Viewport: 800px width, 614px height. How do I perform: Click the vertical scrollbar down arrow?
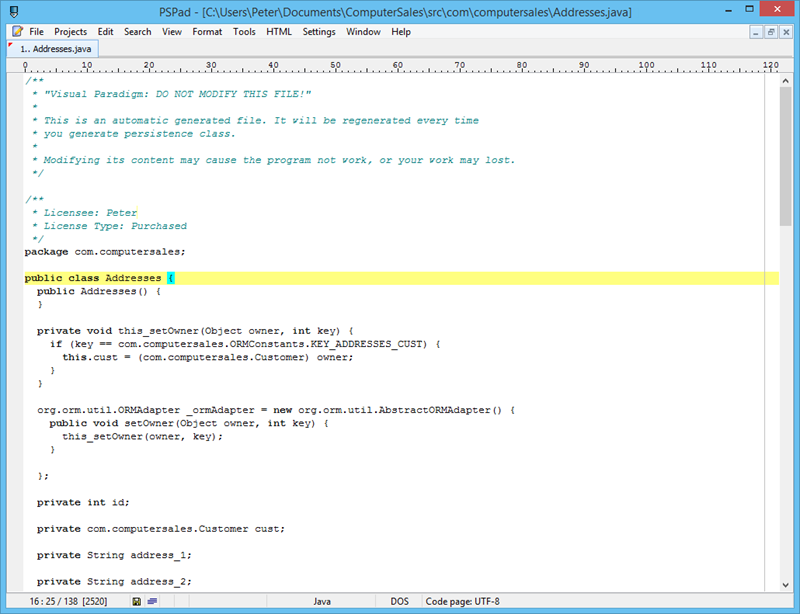[x=785, y=585]
